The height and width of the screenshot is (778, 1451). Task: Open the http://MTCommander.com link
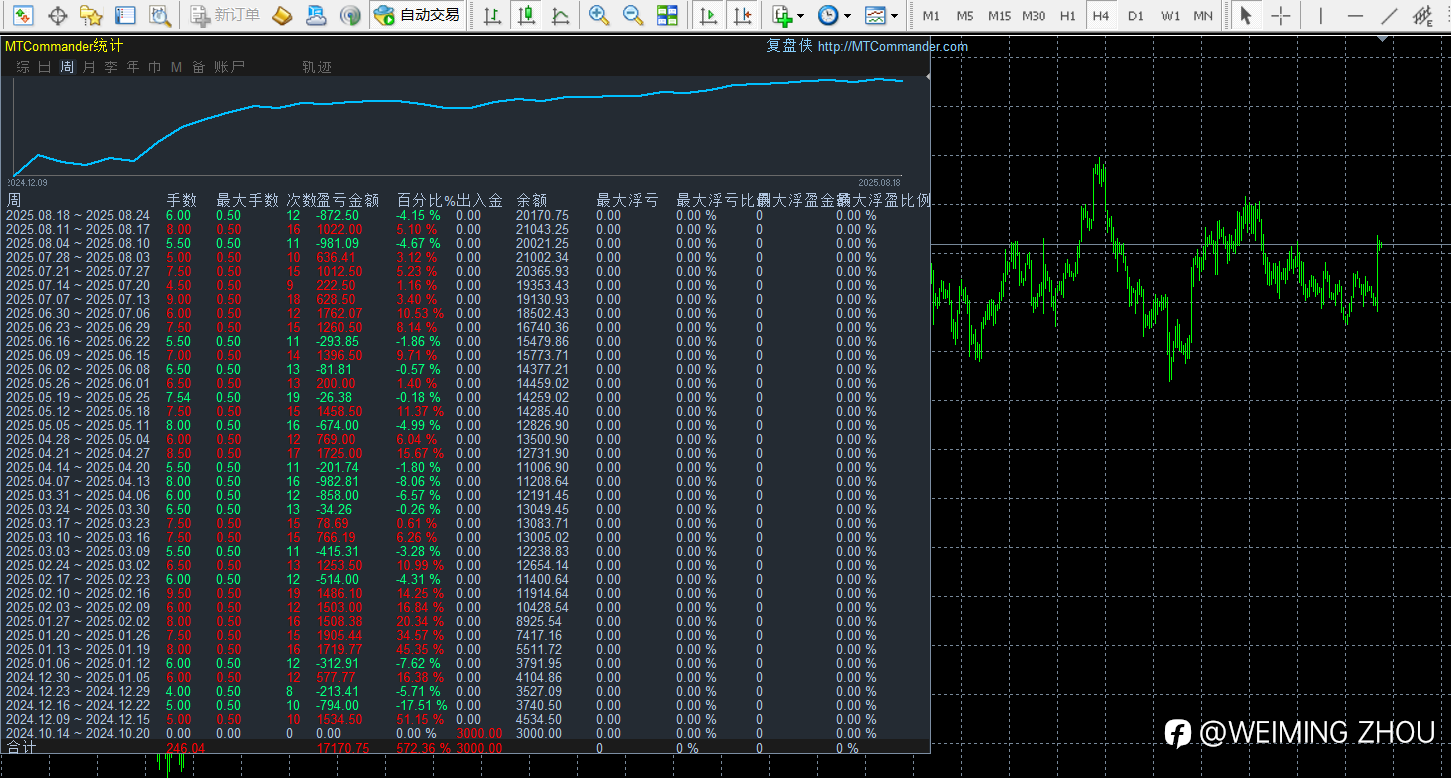point(892,46)
